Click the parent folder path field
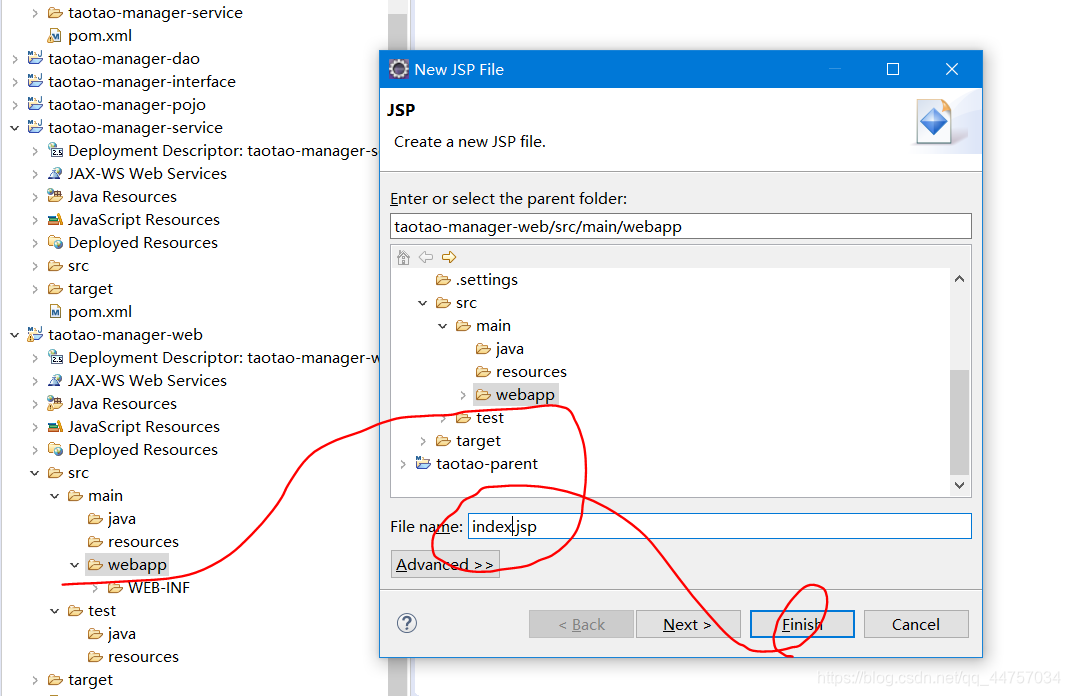The height and width of the screenshot is (696, 1070). (680, 227)
